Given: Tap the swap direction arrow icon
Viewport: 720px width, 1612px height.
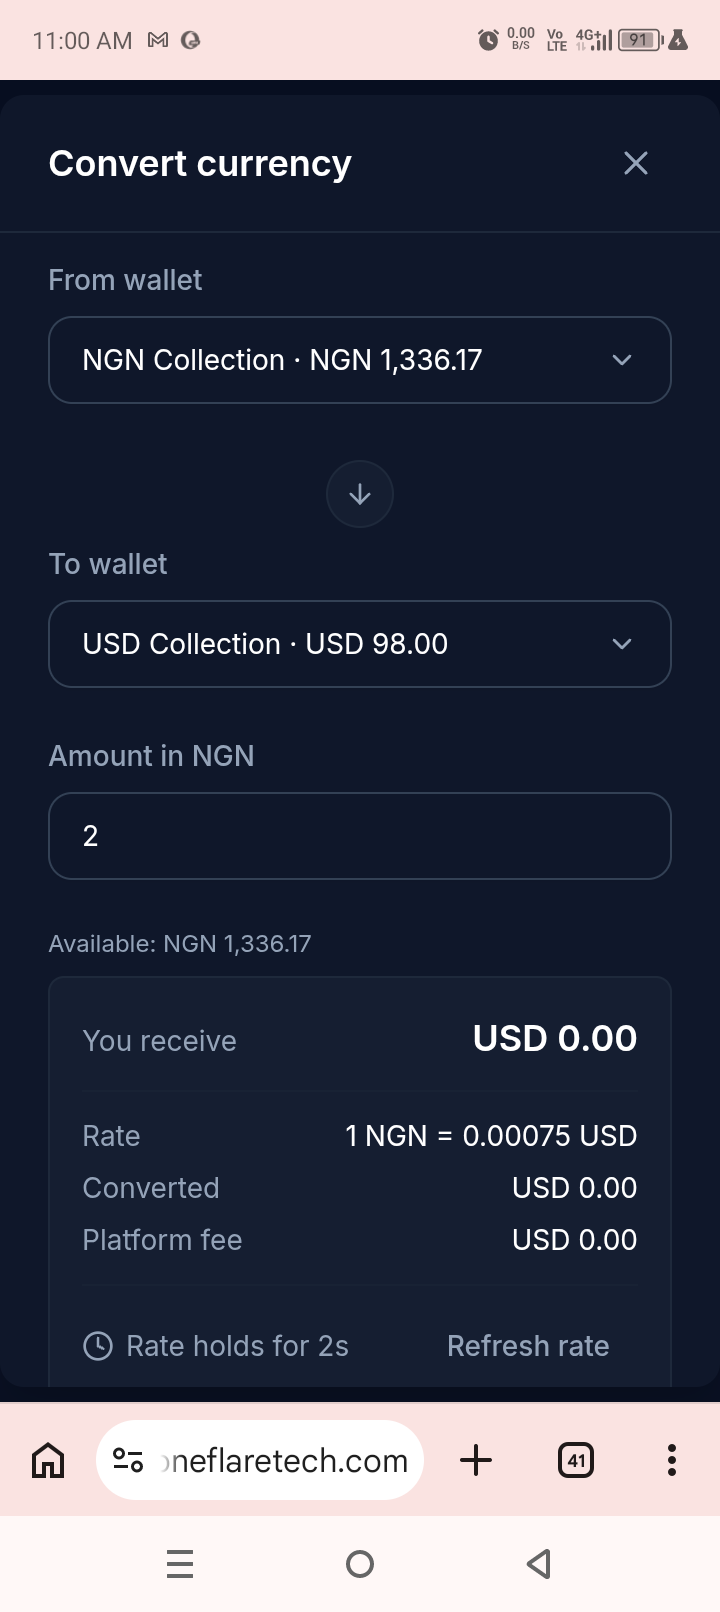Looking at the screenshot, I should coord(360,494).
